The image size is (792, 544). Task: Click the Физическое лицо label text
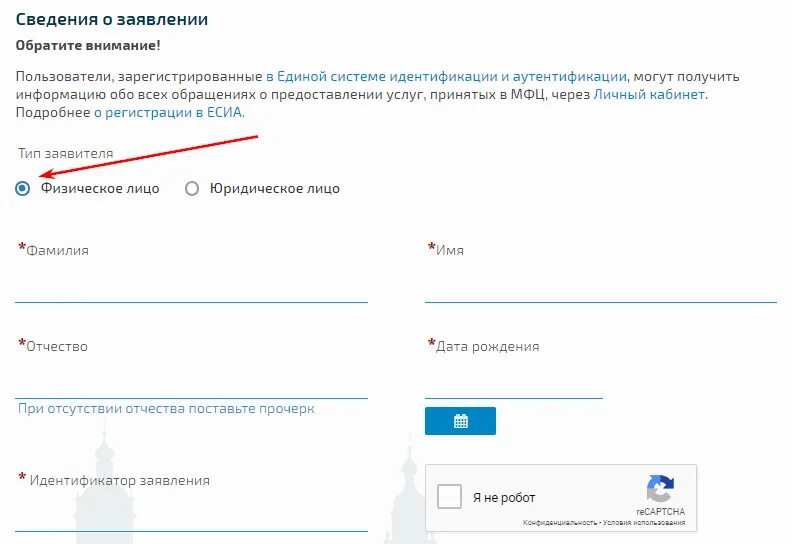tap(100, 188)
